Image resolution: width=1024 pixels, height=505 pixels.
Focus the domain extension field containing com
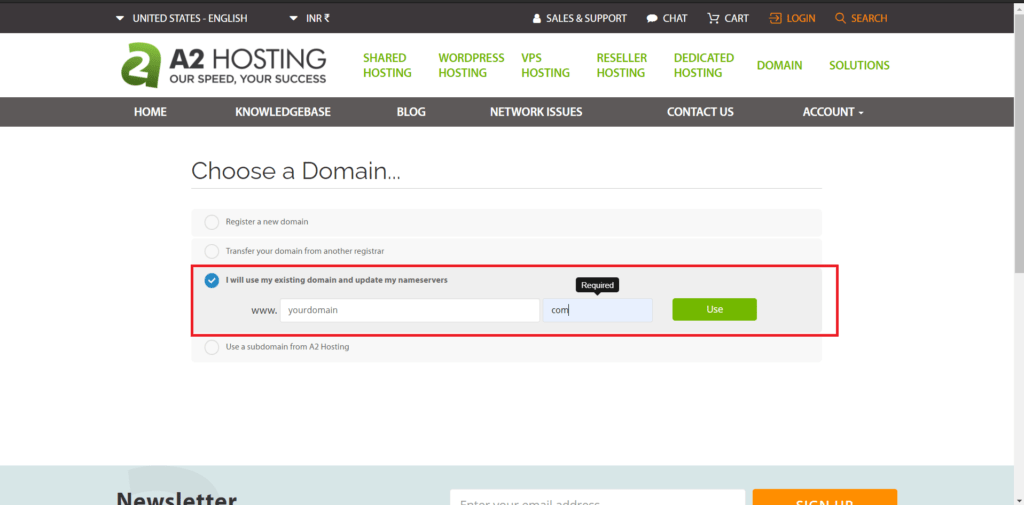pos(598,310)
